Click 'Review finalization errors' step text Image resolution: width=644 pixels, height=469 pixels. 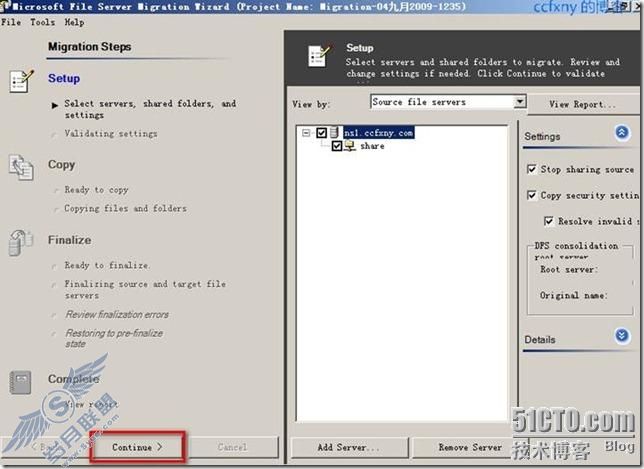[117, 315]
